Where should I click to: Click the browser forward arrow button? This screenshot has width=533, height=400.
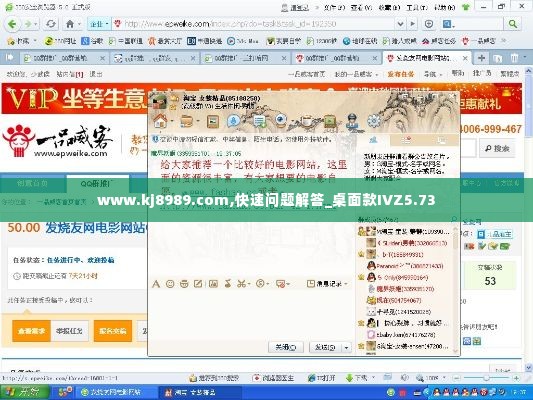point(28,24)
